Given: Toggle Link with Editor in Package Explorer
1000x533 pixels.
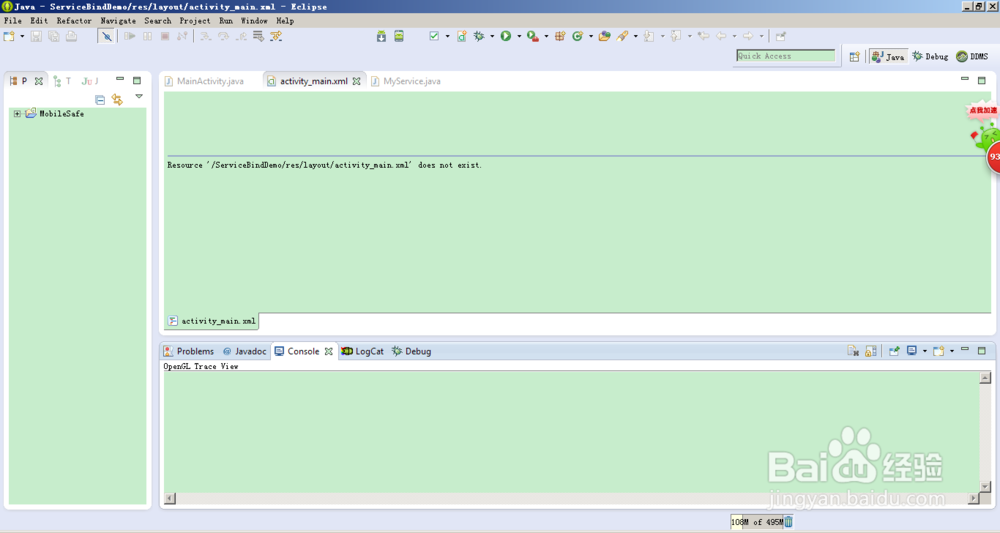Looking at the screenshot, I should click(x=117, y=99).
